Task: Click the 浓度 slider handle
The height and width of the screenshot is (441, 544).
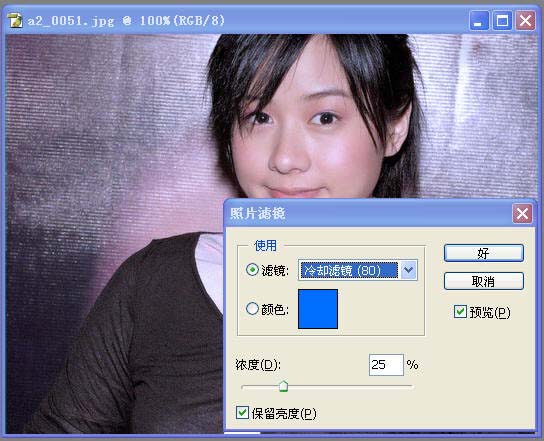Action: [x=283, y=386]
